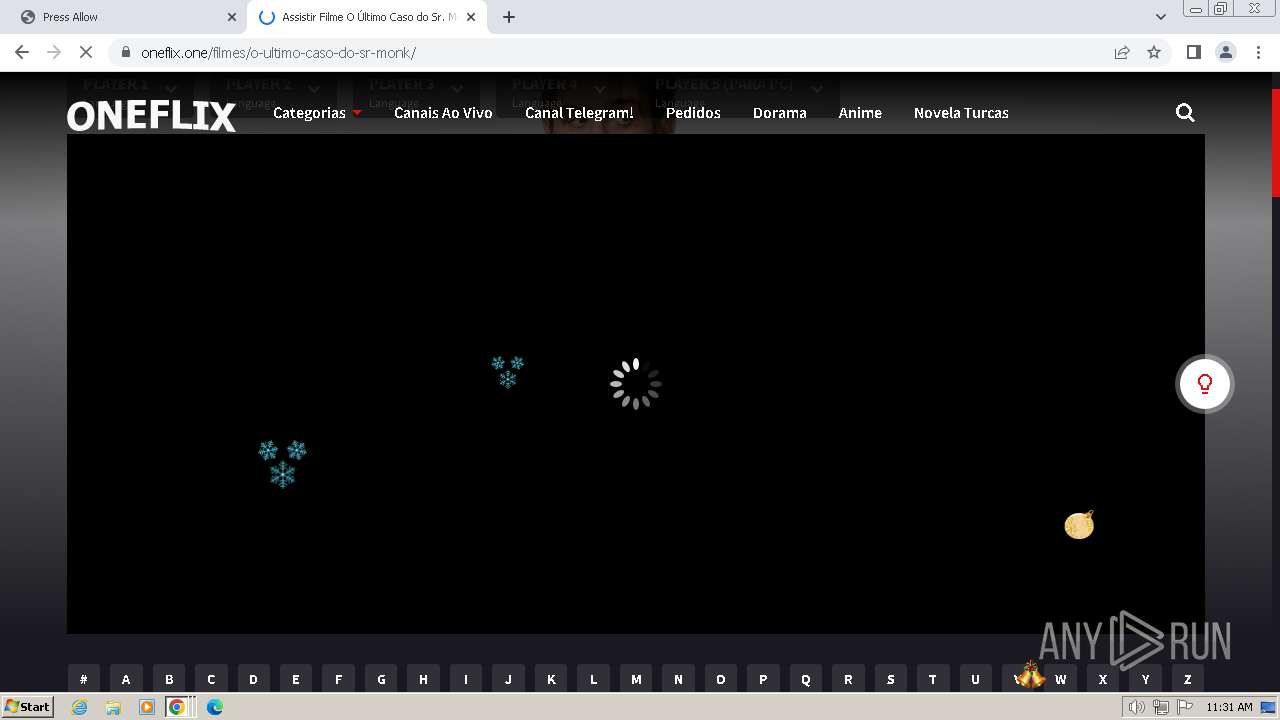Filter titles by letter S
The height and width of the screenshot is (720, 1280).
pyautogui.click(x=891, y=679)
